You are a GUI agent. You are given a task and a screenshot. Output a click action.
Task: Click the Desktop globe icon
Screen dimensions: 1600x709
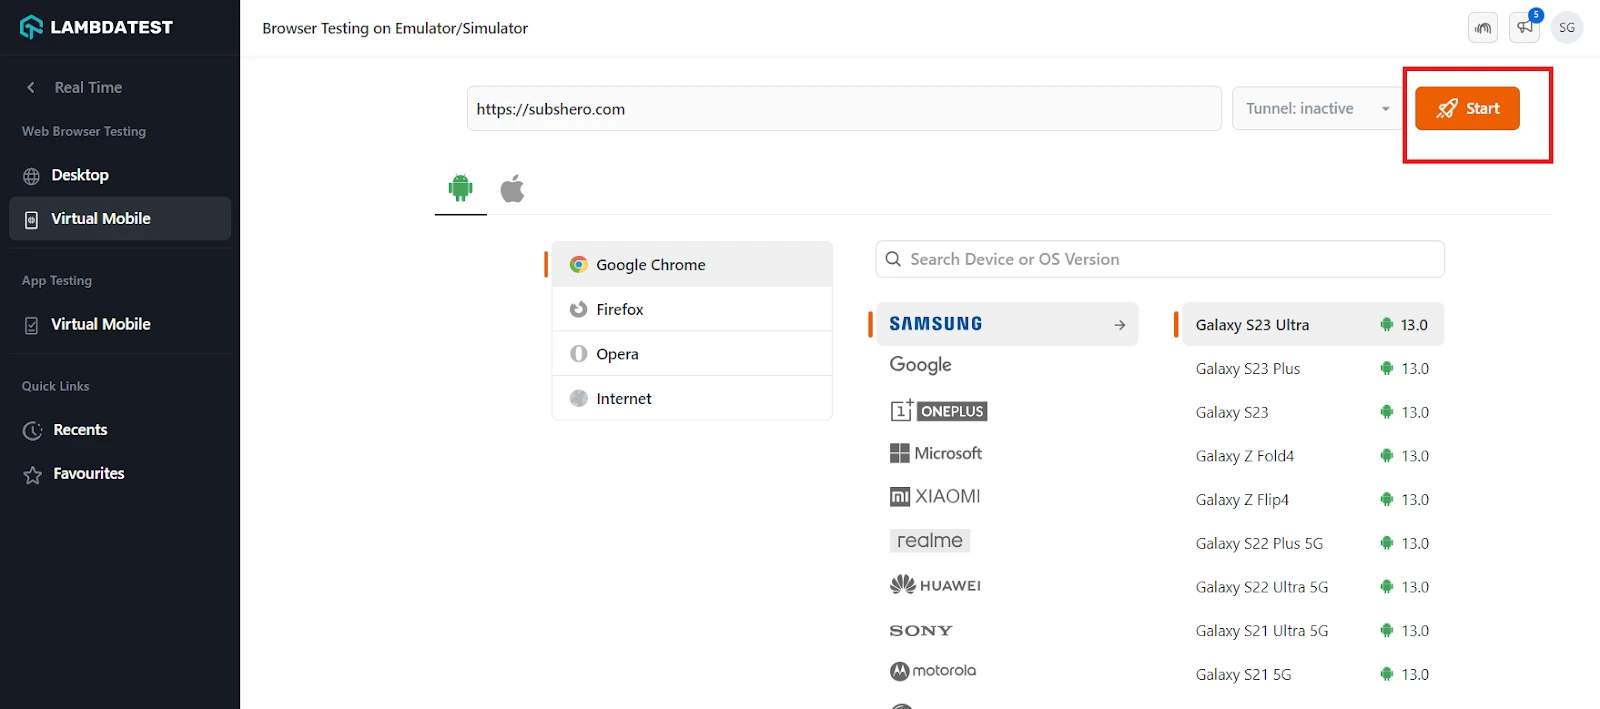(x=32, y=176)
